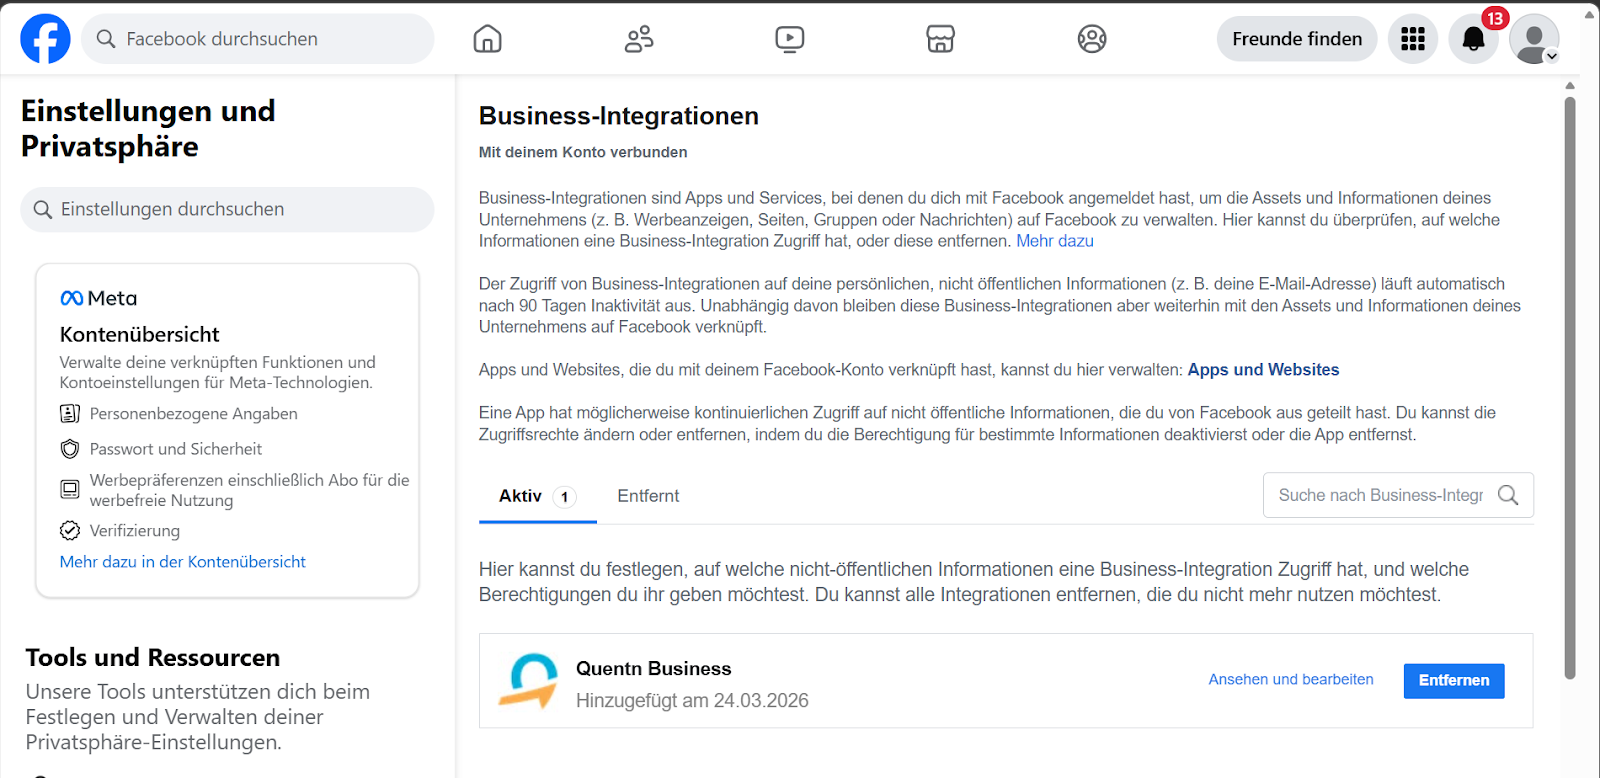Switch to the Entfernt tab

pyautogui.click(x=648, y=496)
